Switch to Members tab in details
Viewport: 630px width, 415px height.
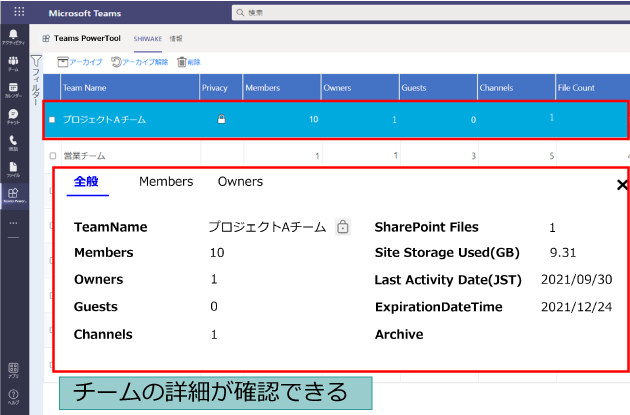pos(166,182)
